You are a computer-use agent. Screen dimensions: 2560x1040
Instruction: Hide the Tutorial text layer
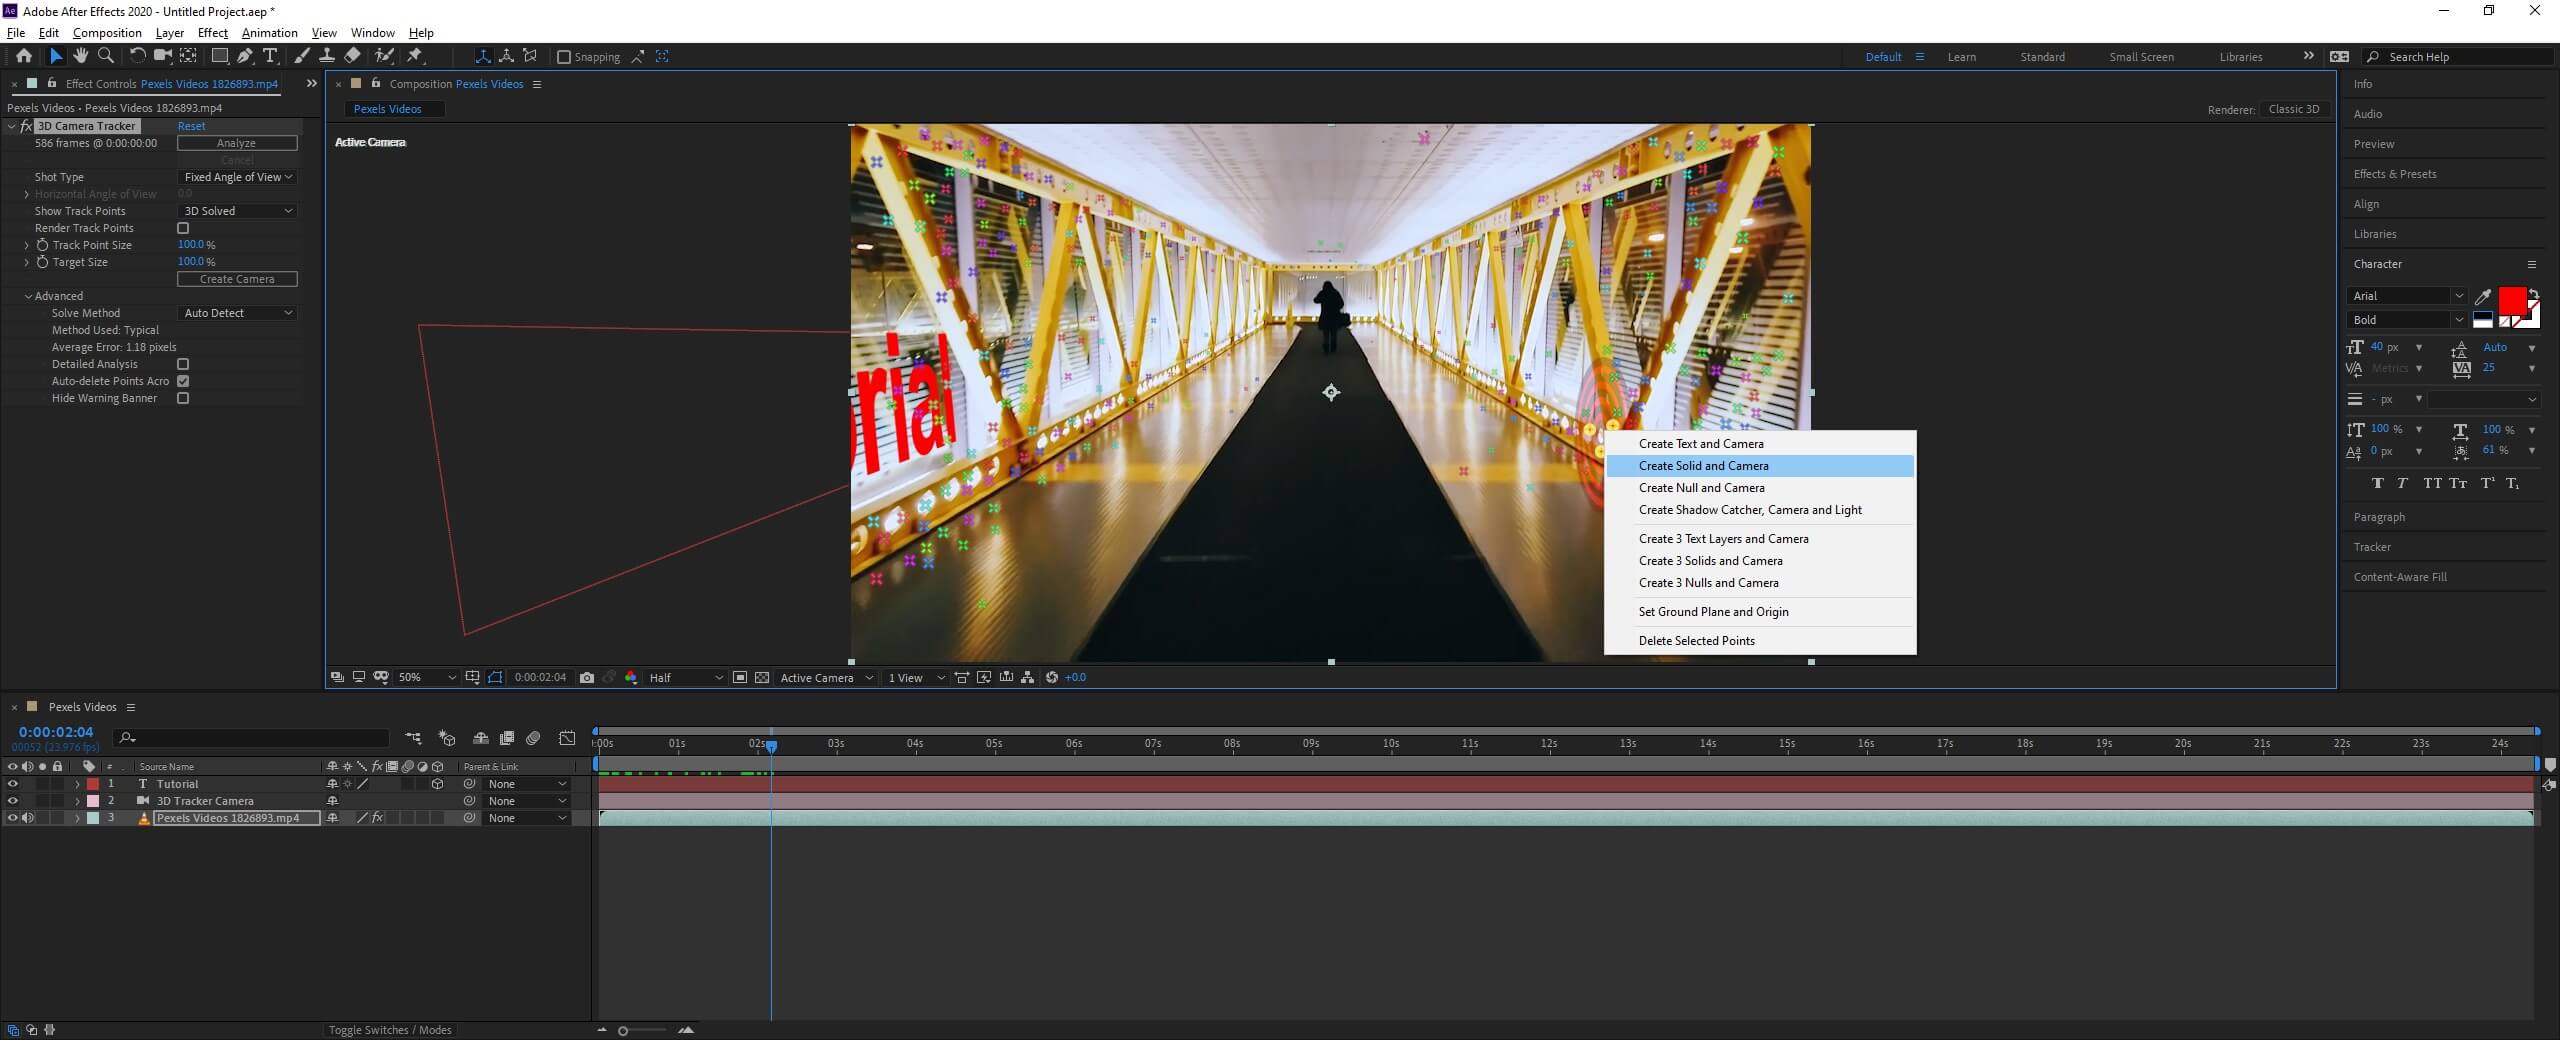[13, 784]
